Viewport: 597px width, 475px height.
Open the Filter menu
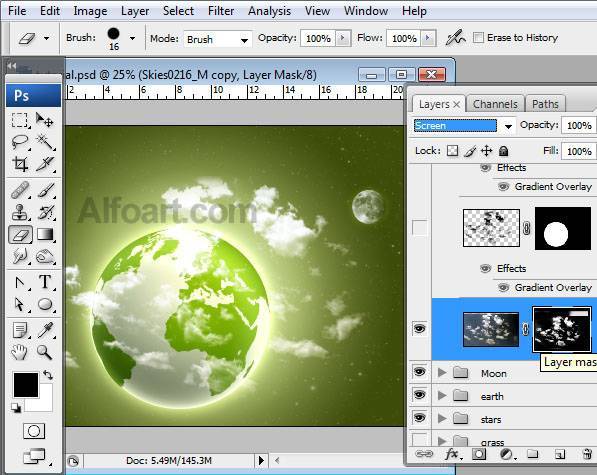pos(221,11)
